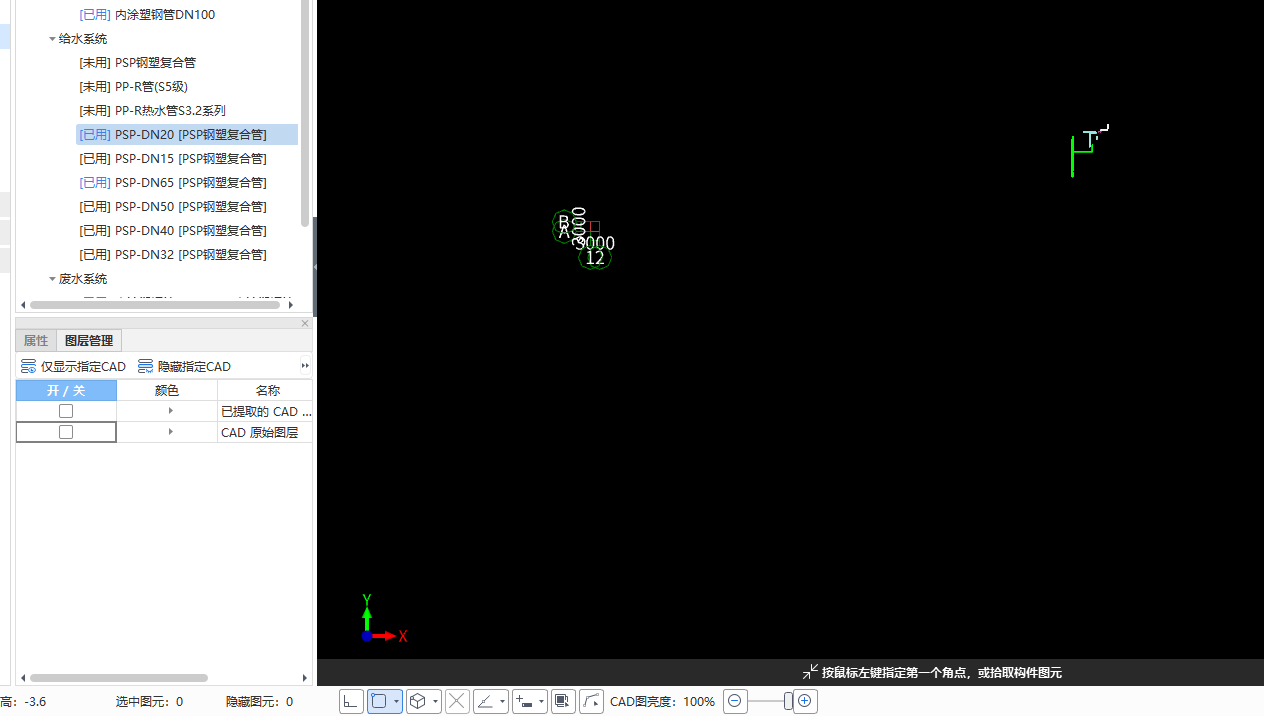Click the orthogonal mode icon in bottom toolbar
The height and width of the screenshot is (716, 1264).
coord(351,702)
